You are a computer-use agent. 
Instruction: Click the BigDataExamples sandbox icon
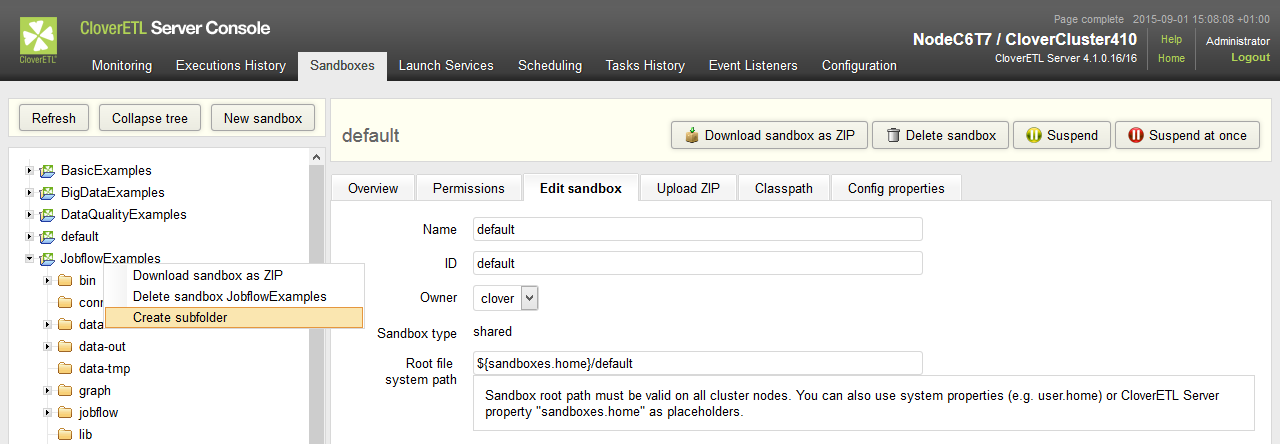tap(47, 193)
